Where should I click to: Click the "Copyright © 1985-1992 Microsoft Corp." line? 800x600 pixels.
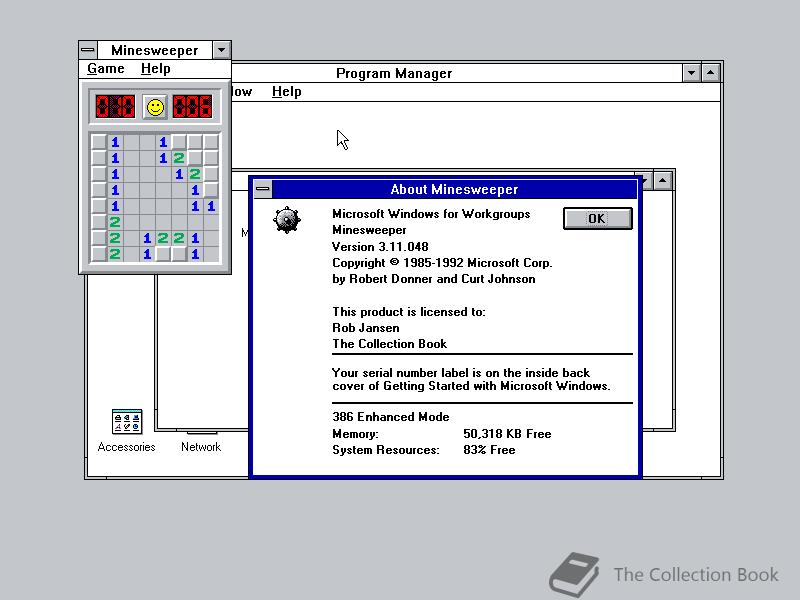click(442, 263)
